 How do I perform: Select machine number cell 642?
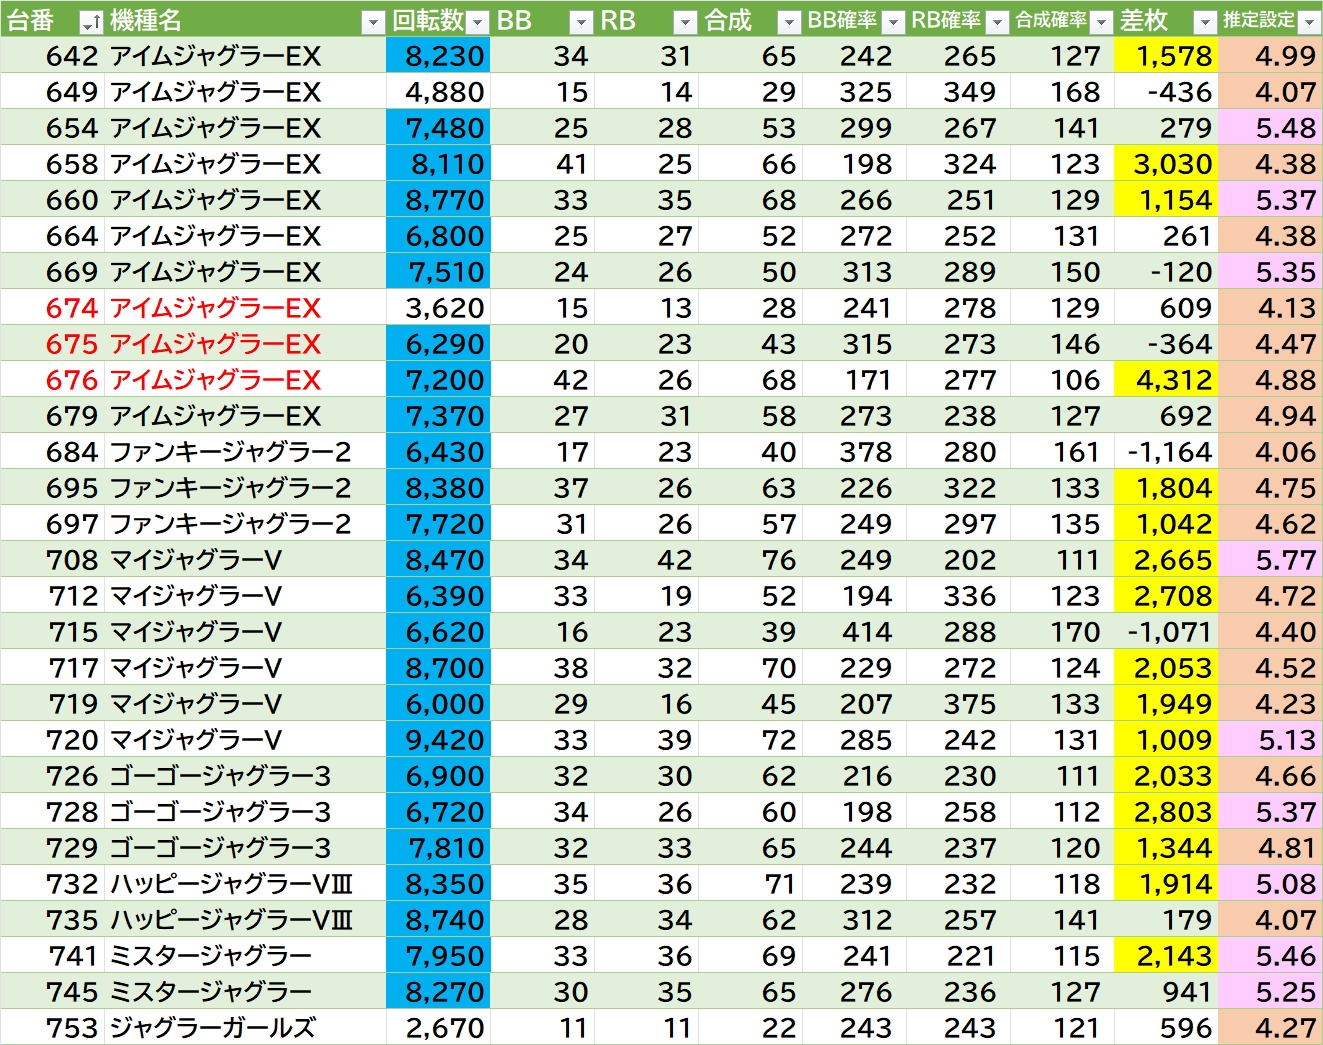pos(52,56)
